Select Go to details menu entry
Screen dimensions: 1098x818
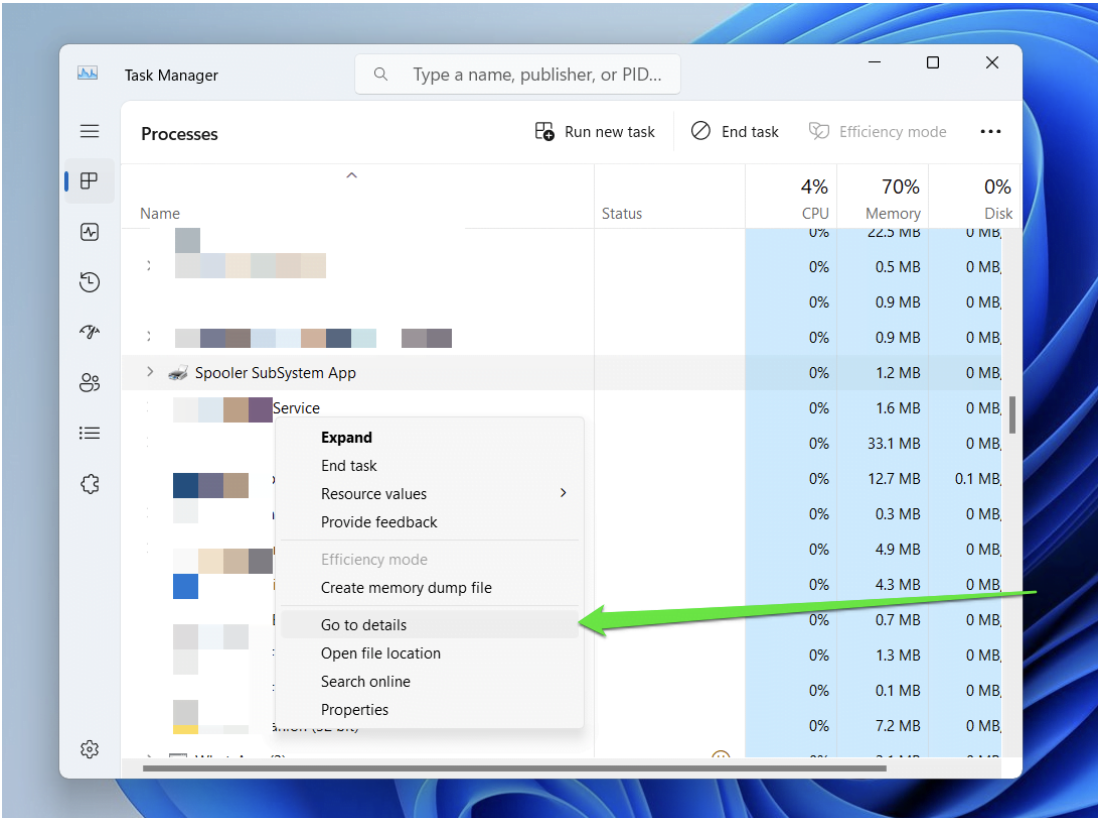363,624
